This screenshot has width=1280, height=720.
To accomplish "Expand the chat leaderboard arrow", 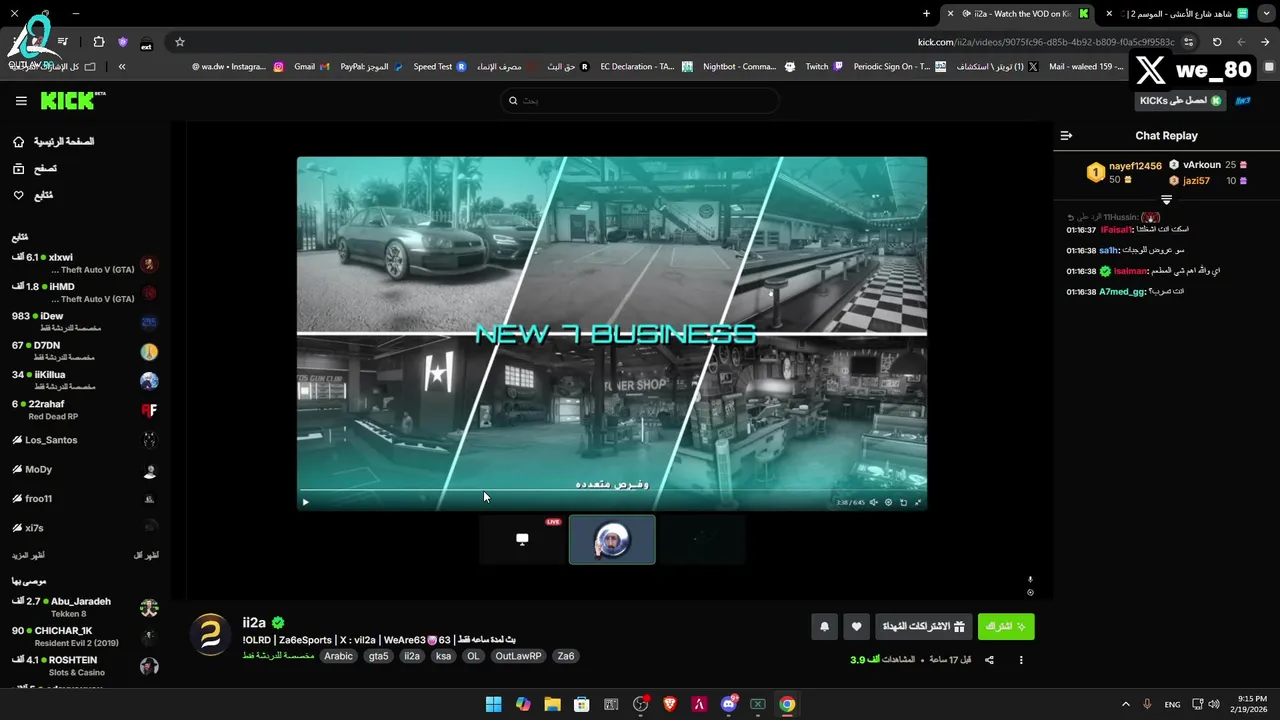I will 1166,200.
